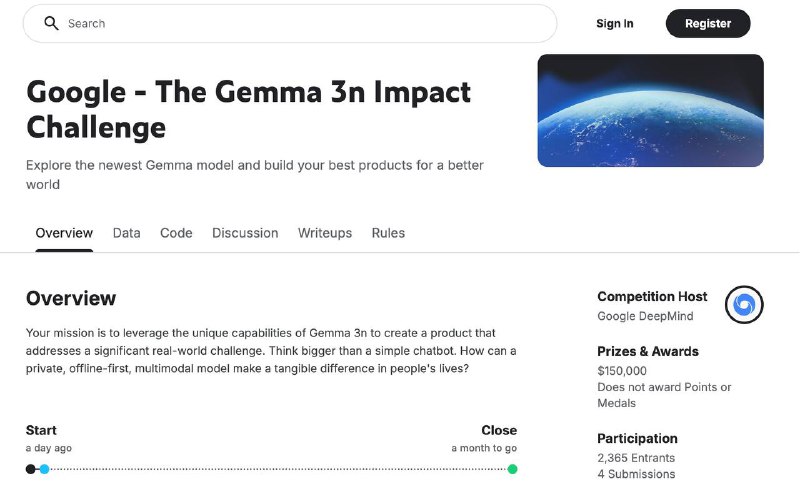Image resolution: width=800 pixels, height=499 pixels.
Task: Focus the Search input field
Action: (290, 23)
